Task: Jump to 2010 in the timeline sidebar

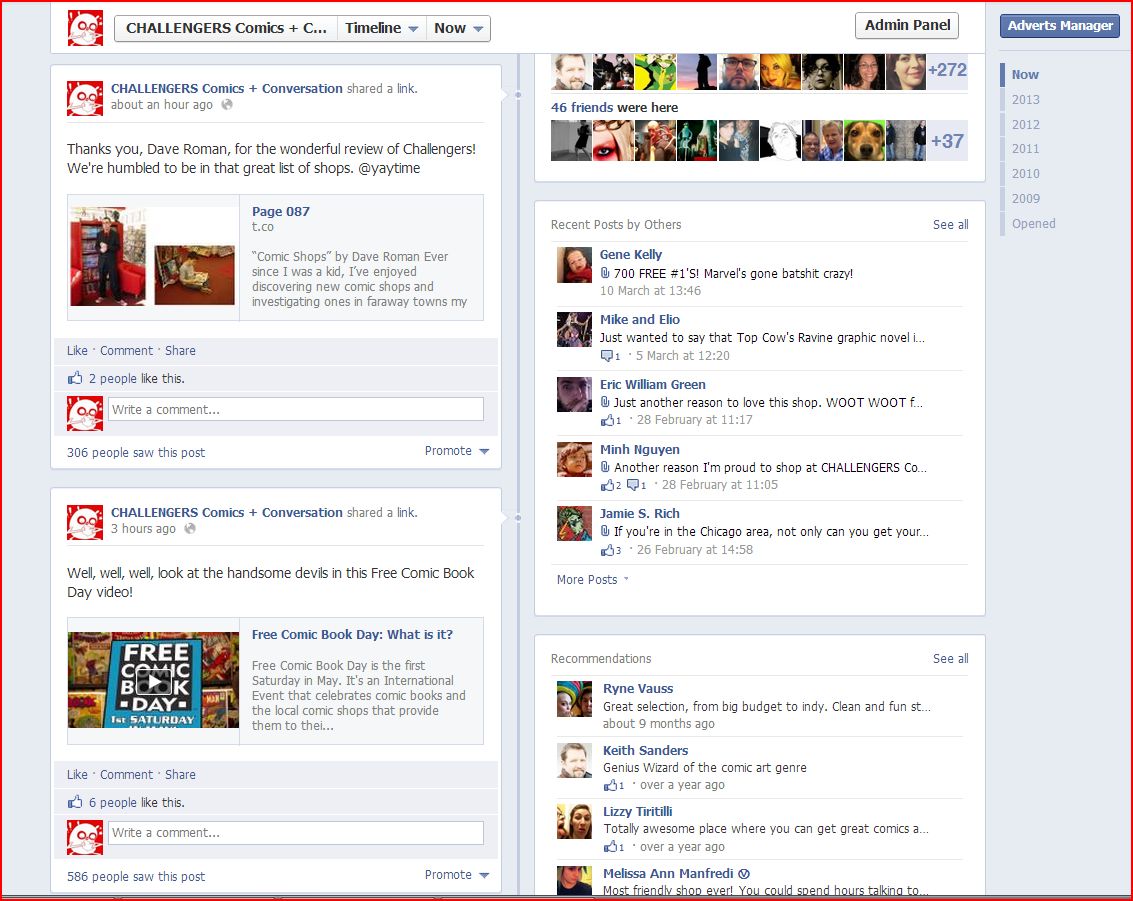Action: click(x=1025, y=173)
